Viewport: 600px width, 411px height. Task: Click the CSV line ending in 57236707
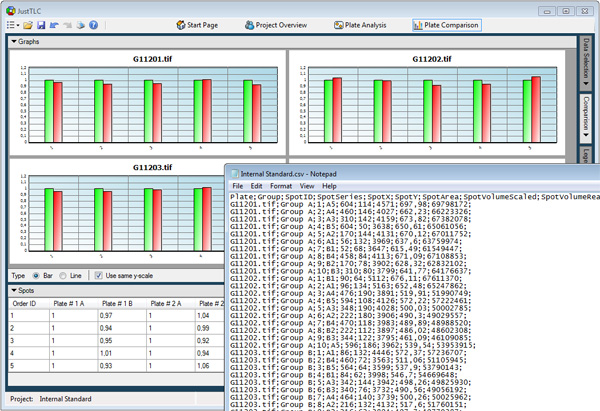click(x=348, y=353)
